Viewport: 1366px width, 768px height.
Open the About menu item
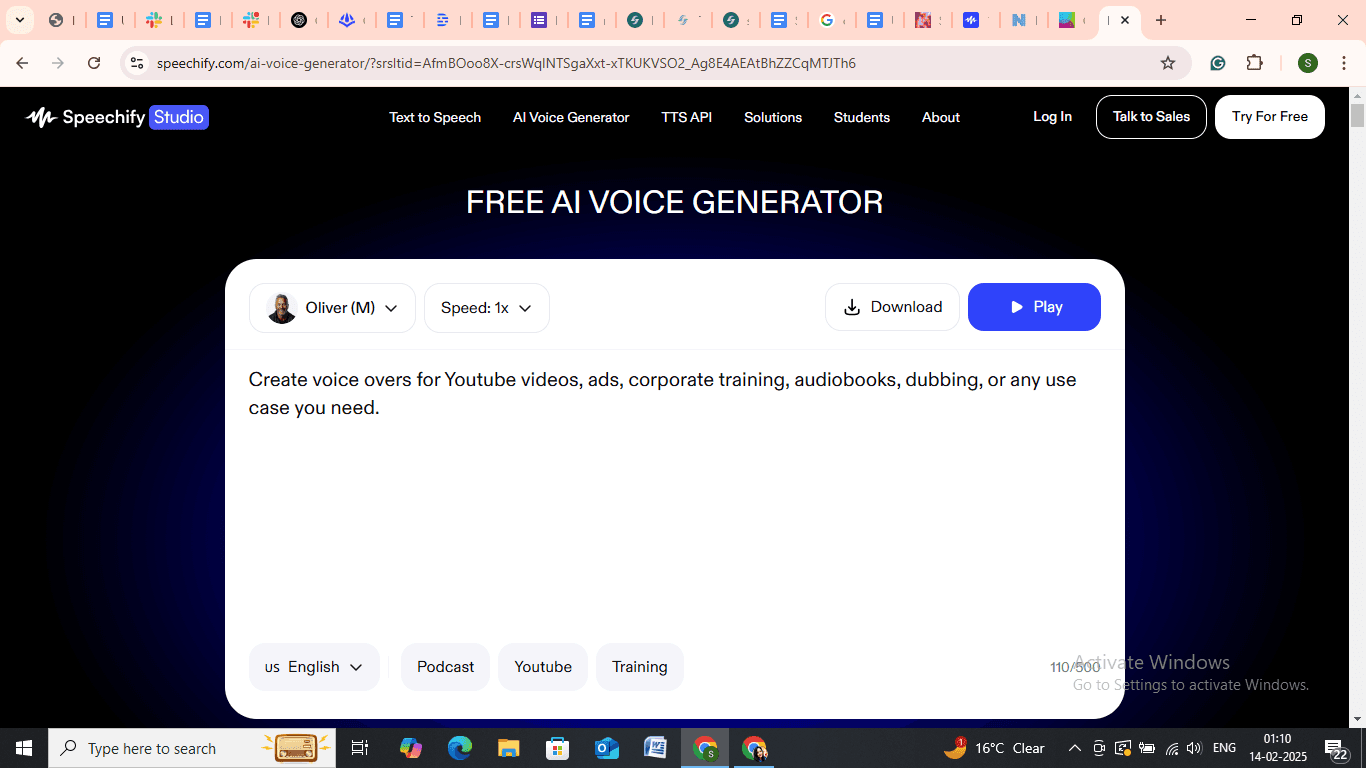coord(941,117)
